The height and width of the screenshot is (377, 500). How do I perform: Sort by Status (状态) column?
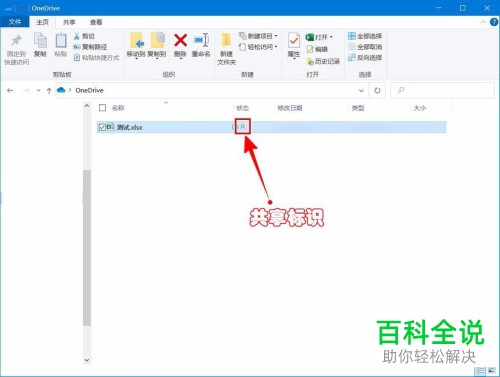(x=242, y=108)
